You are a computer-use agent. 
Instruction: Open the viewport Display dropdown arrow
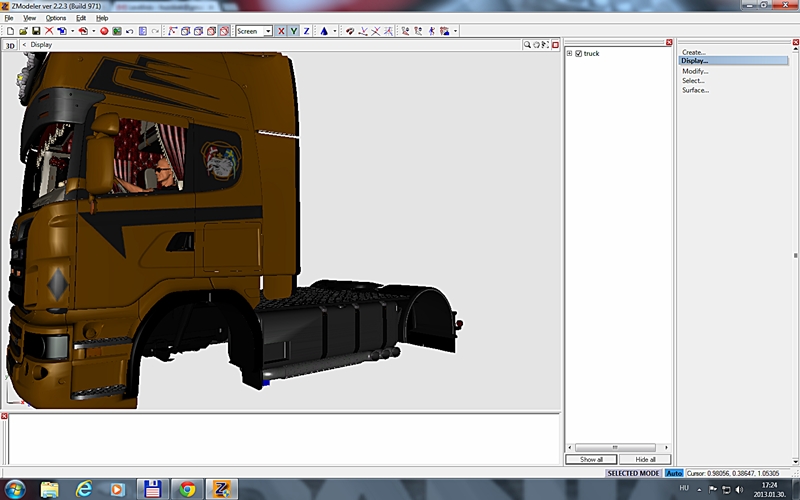point(24,44)
